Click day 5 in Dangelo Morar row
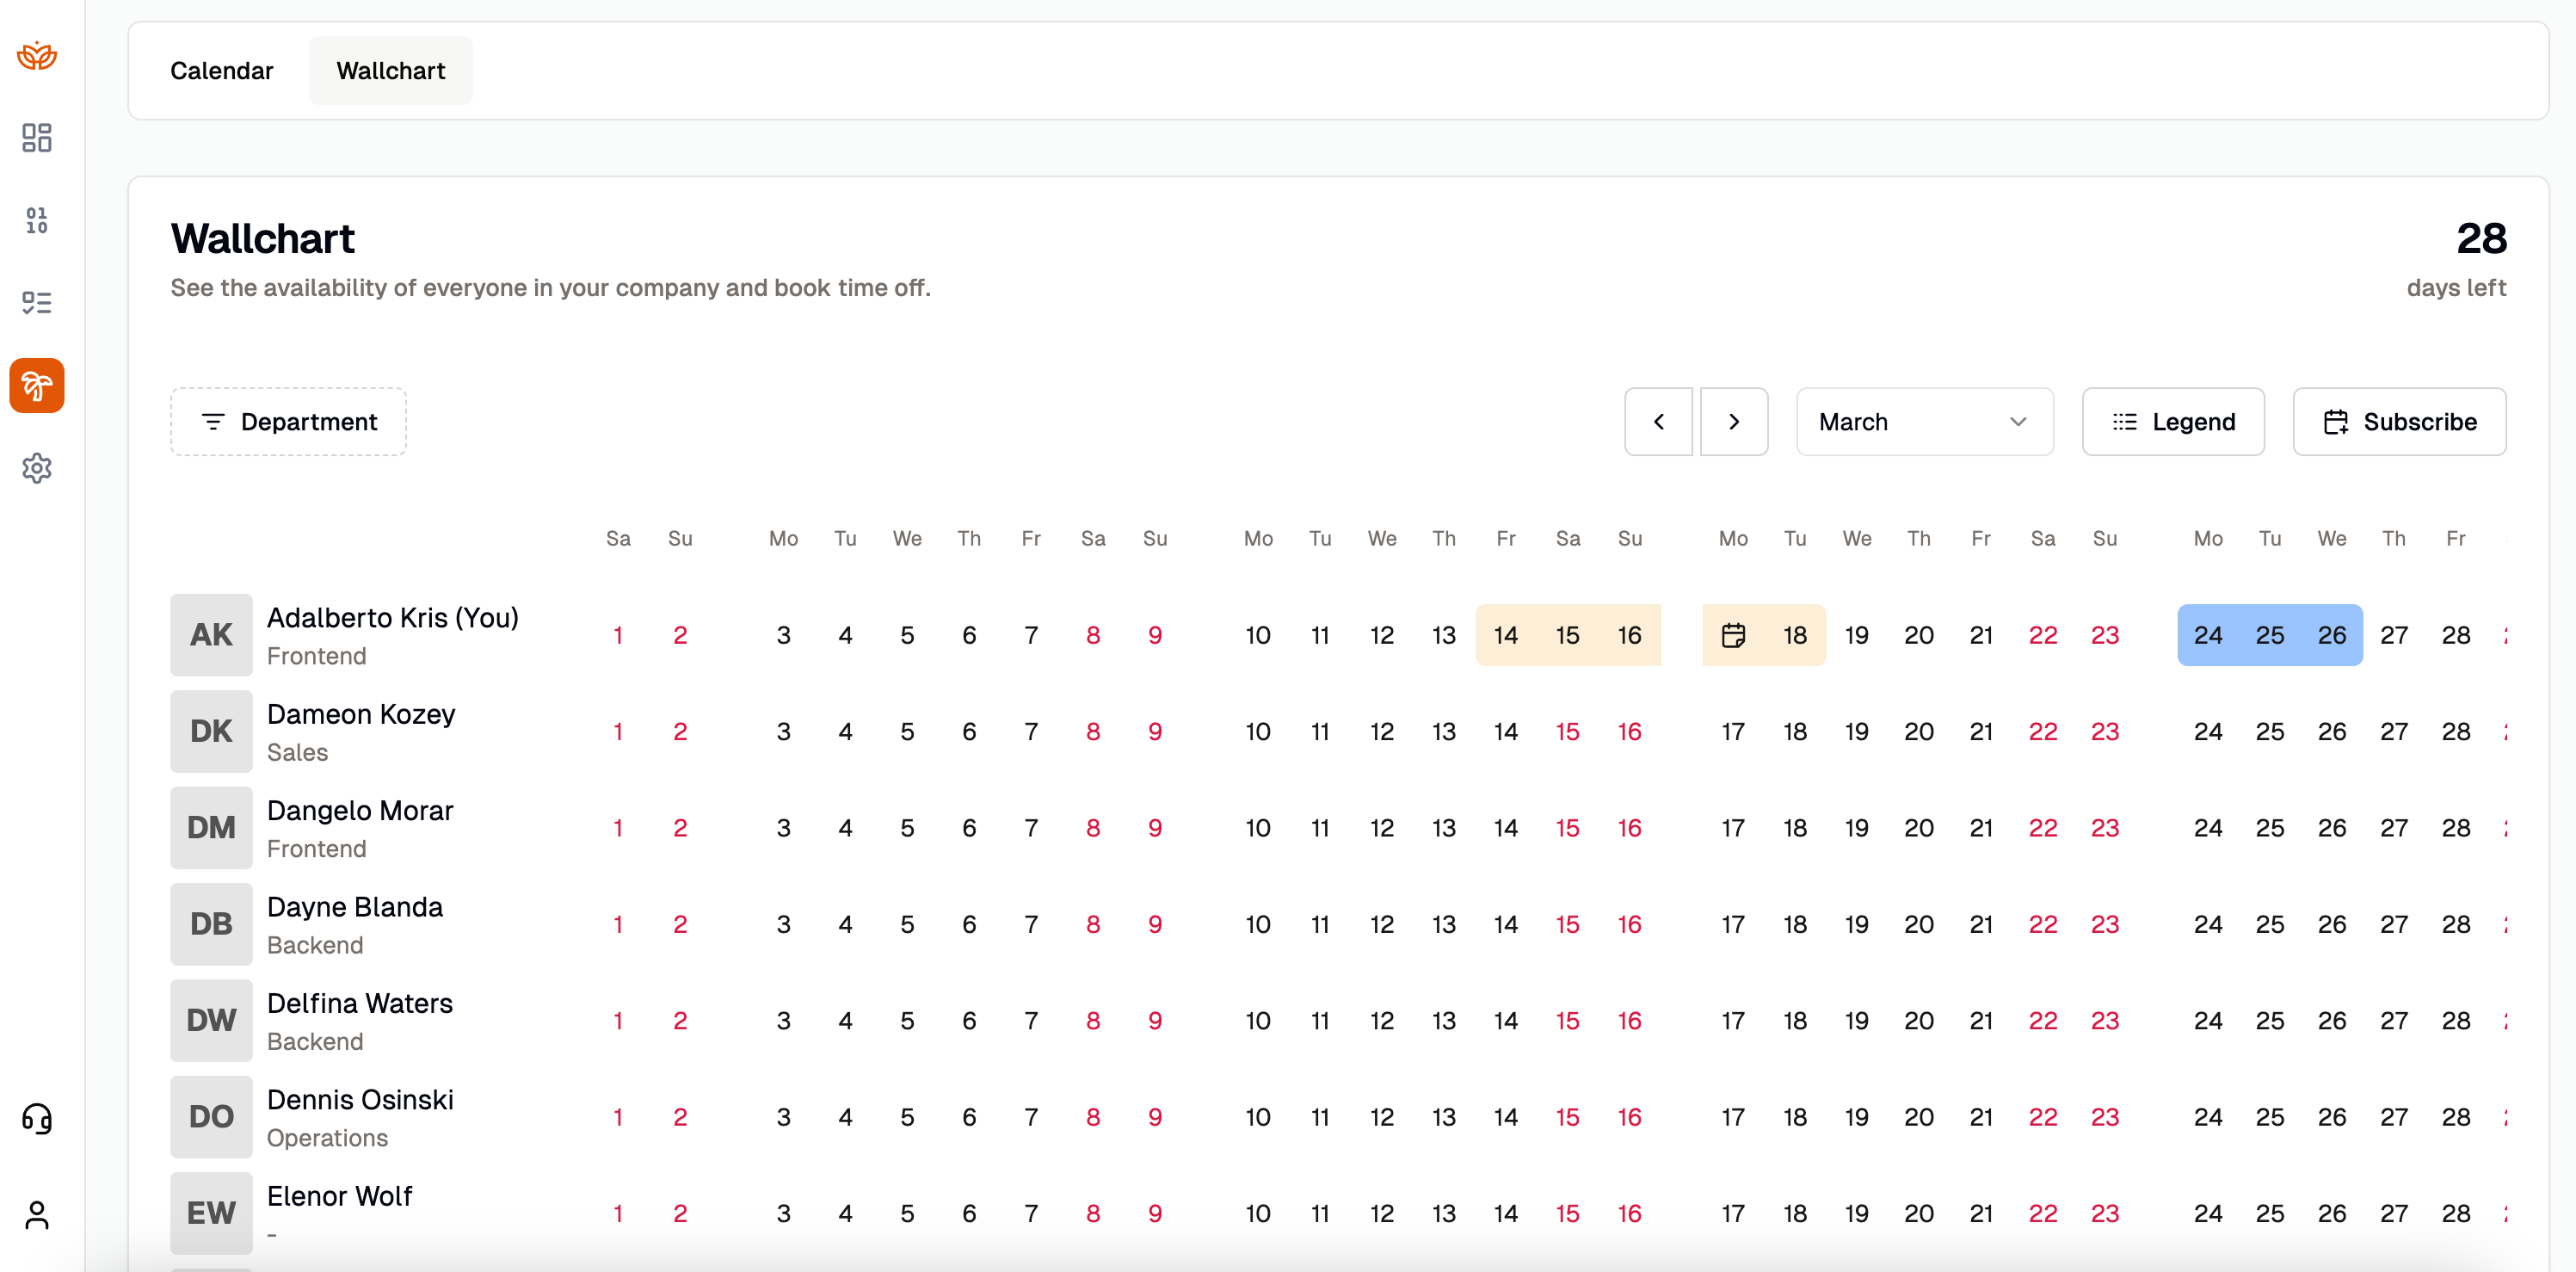Viewport: 2576px width, 1272px height. (x=907, y=827)
